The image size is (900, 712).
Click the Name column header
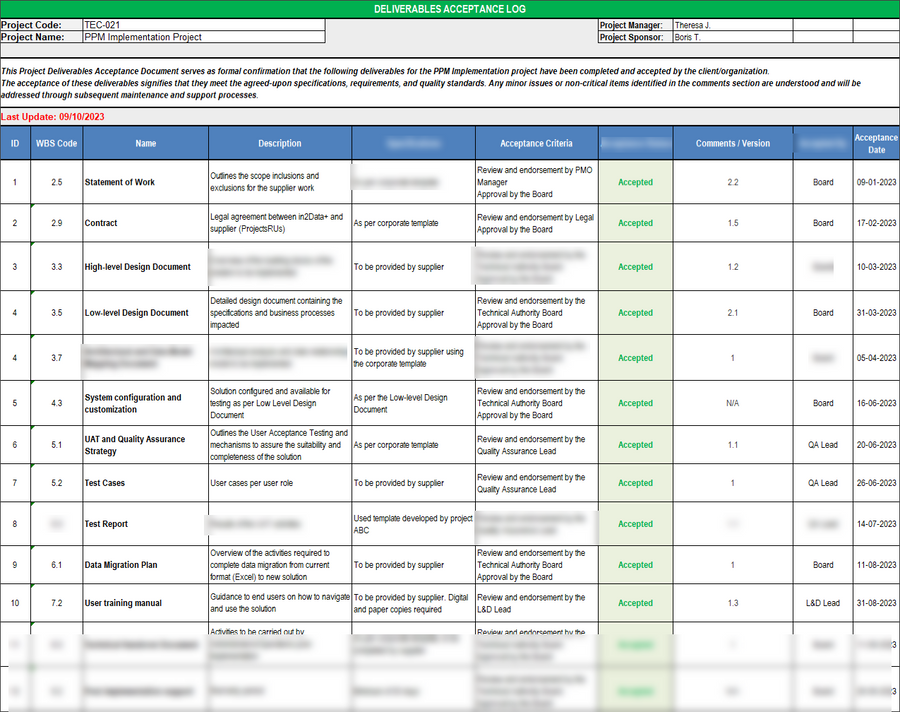click(x=145, y=143)
